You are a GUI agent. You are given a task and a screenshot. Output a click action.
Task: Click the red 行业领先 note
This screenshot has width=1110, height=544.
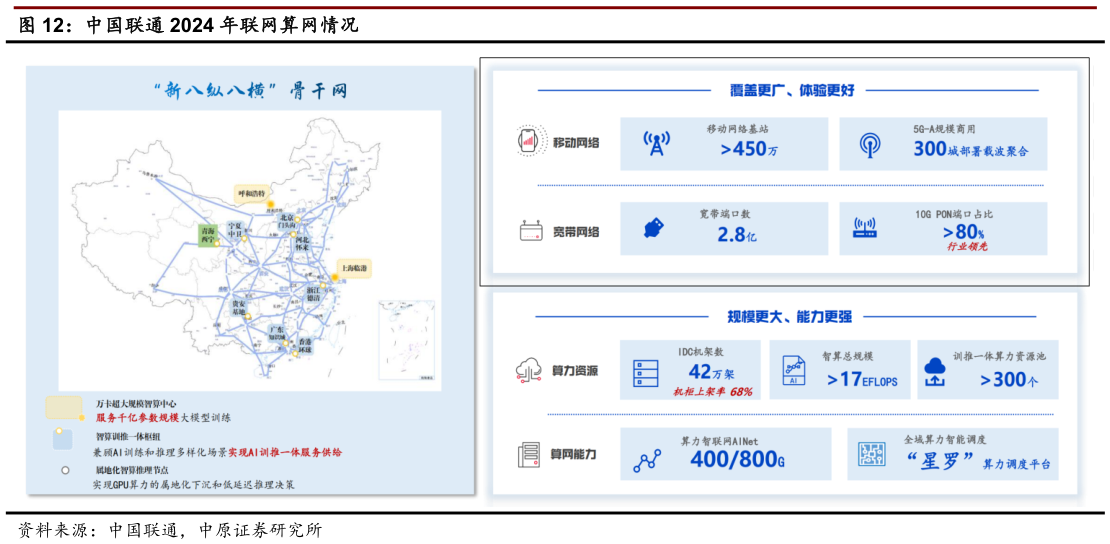click(x=966, y=246)
